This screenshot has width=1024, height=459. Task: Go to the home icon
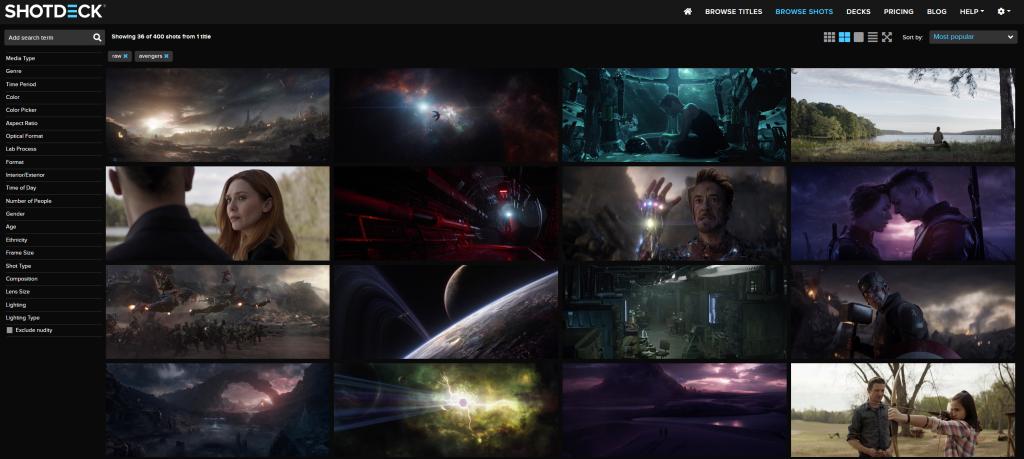click(x=688, y=11)
